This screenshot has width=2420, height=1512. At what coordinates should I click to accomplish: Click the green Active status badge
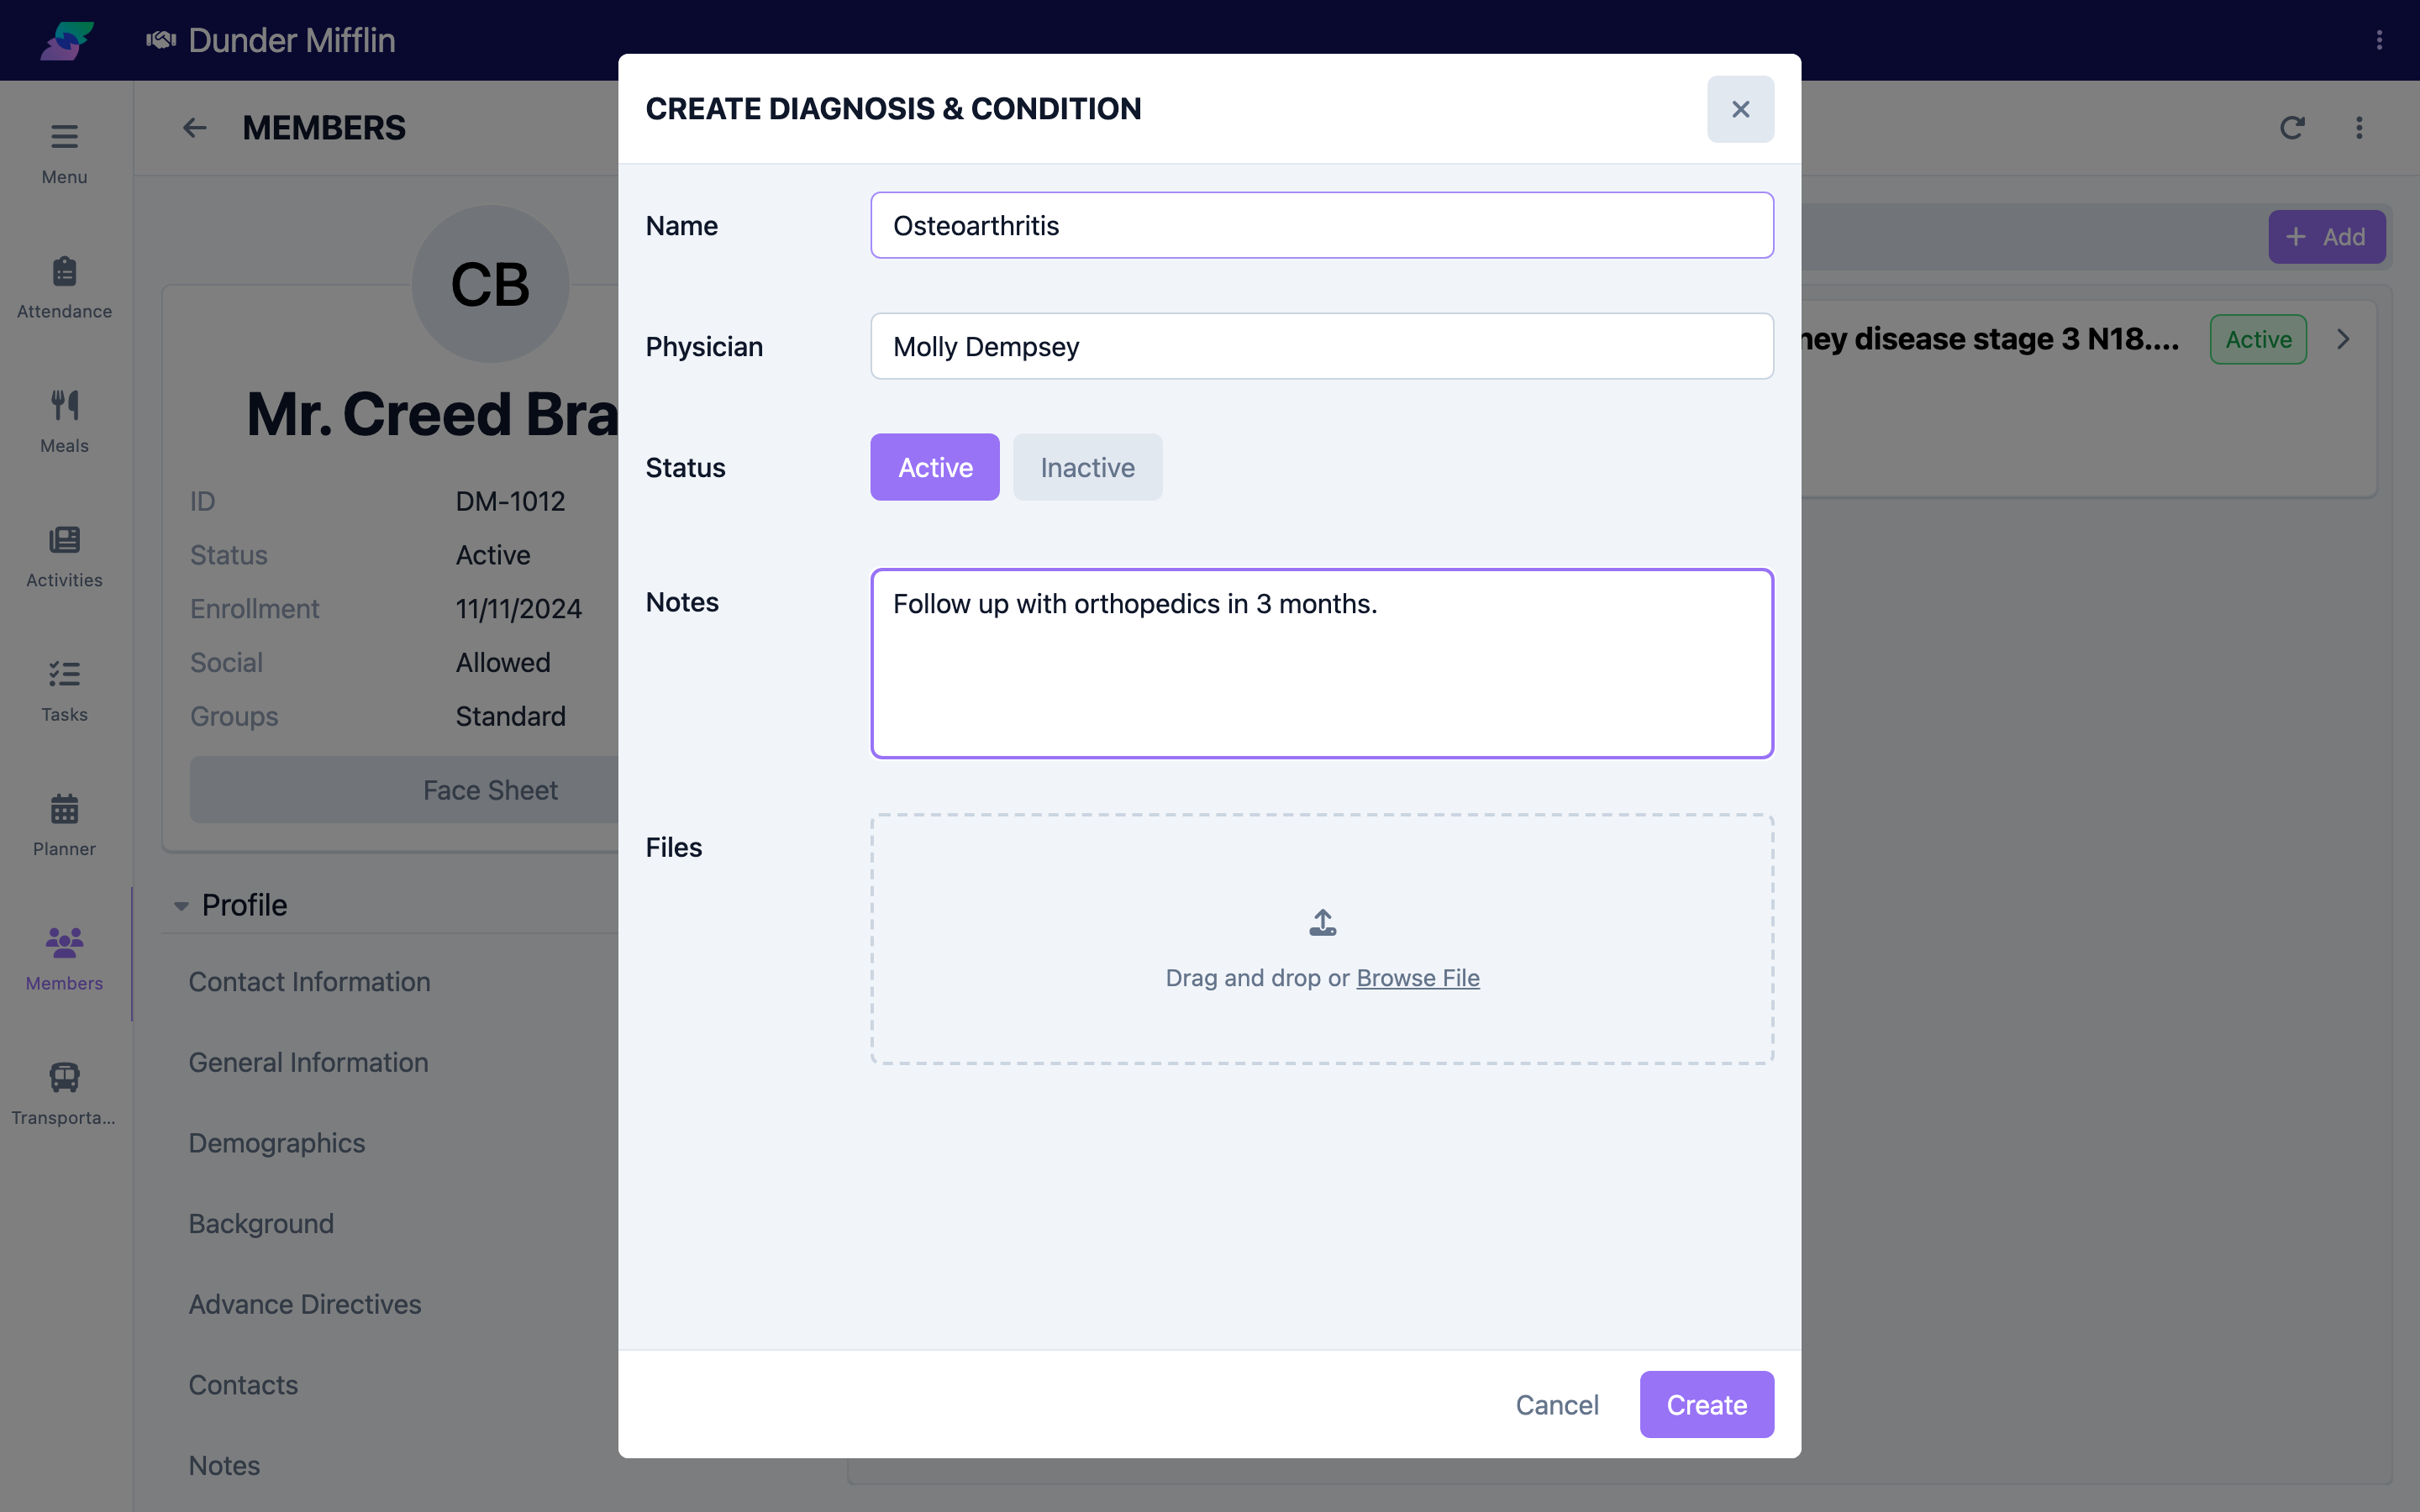coord(2258,339)
